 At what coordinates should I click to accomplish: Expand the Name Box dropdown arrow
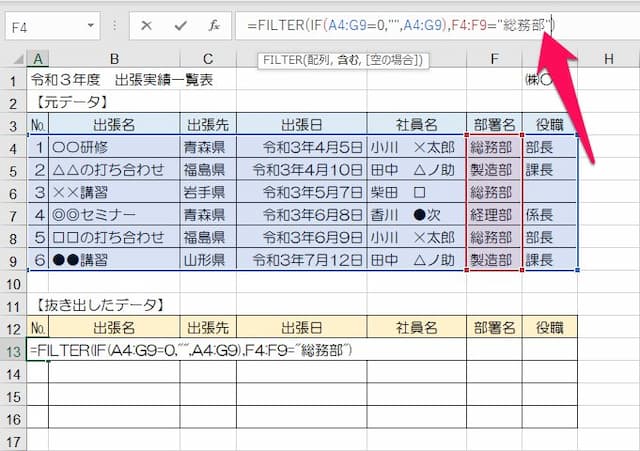[91, 26]
